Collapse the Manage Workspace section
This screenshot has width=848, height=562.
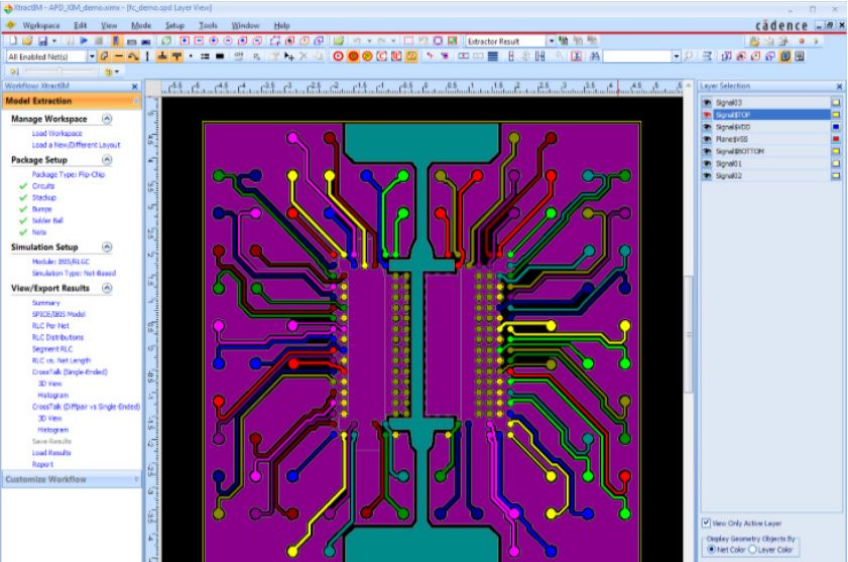pyautogui.click(x=107, y=118)
